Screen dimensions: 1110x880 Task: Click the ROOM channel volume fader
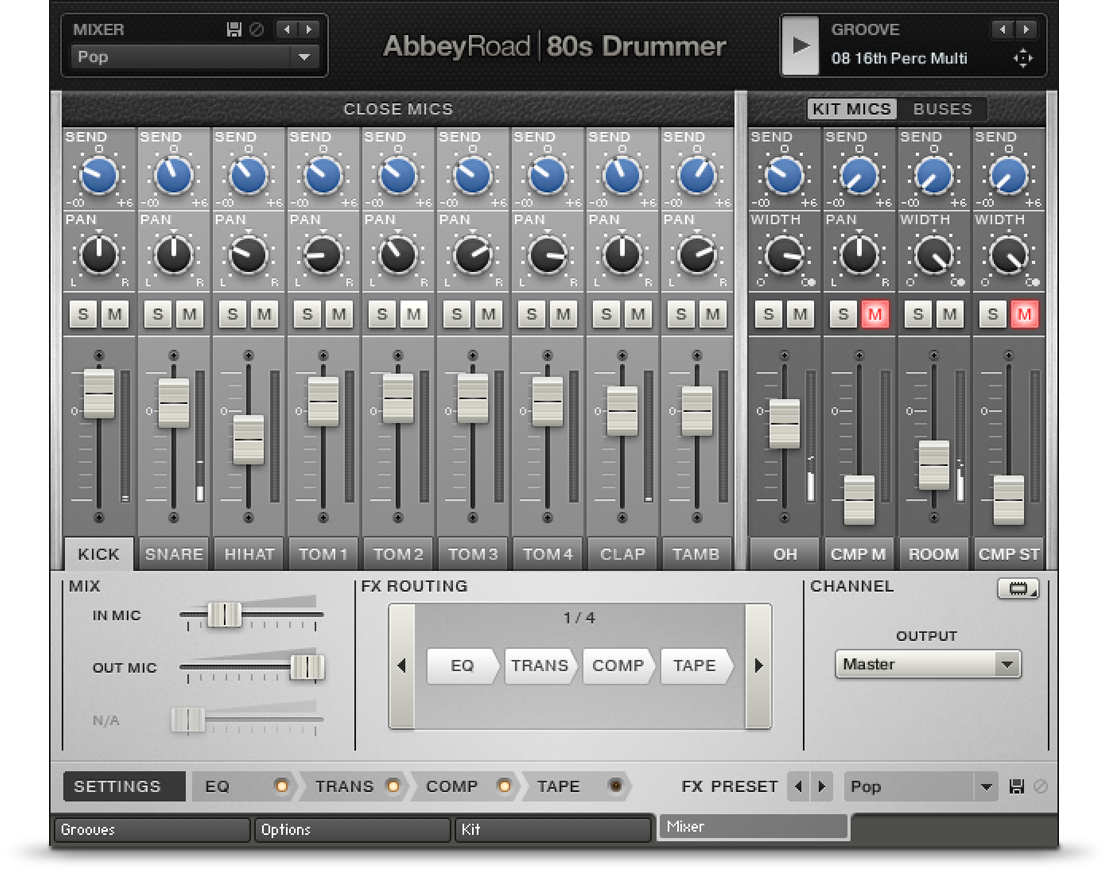point(934,464)
